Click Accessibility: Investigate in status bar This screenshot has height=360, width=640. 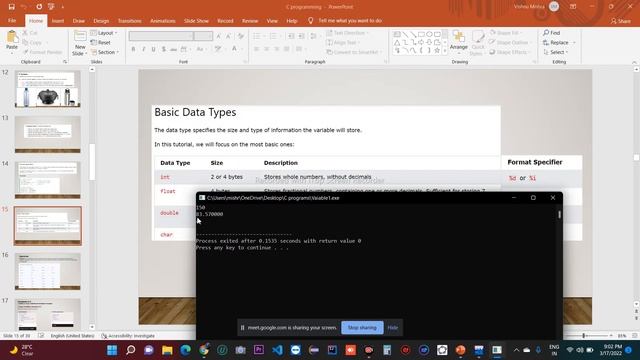[x=128, y=336]
